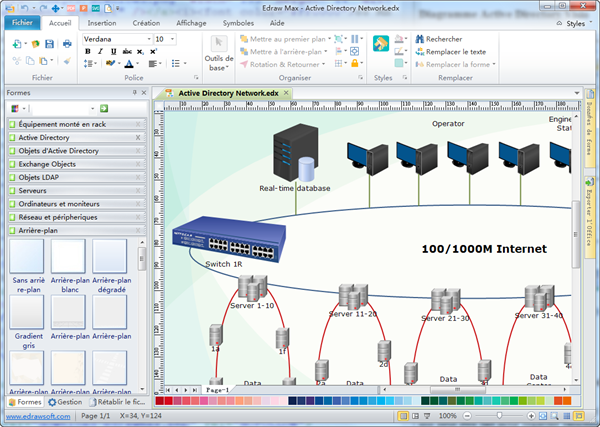Click the Italic formatting icon
This screenshot has width=600, height=427.
tap(100, 52)
